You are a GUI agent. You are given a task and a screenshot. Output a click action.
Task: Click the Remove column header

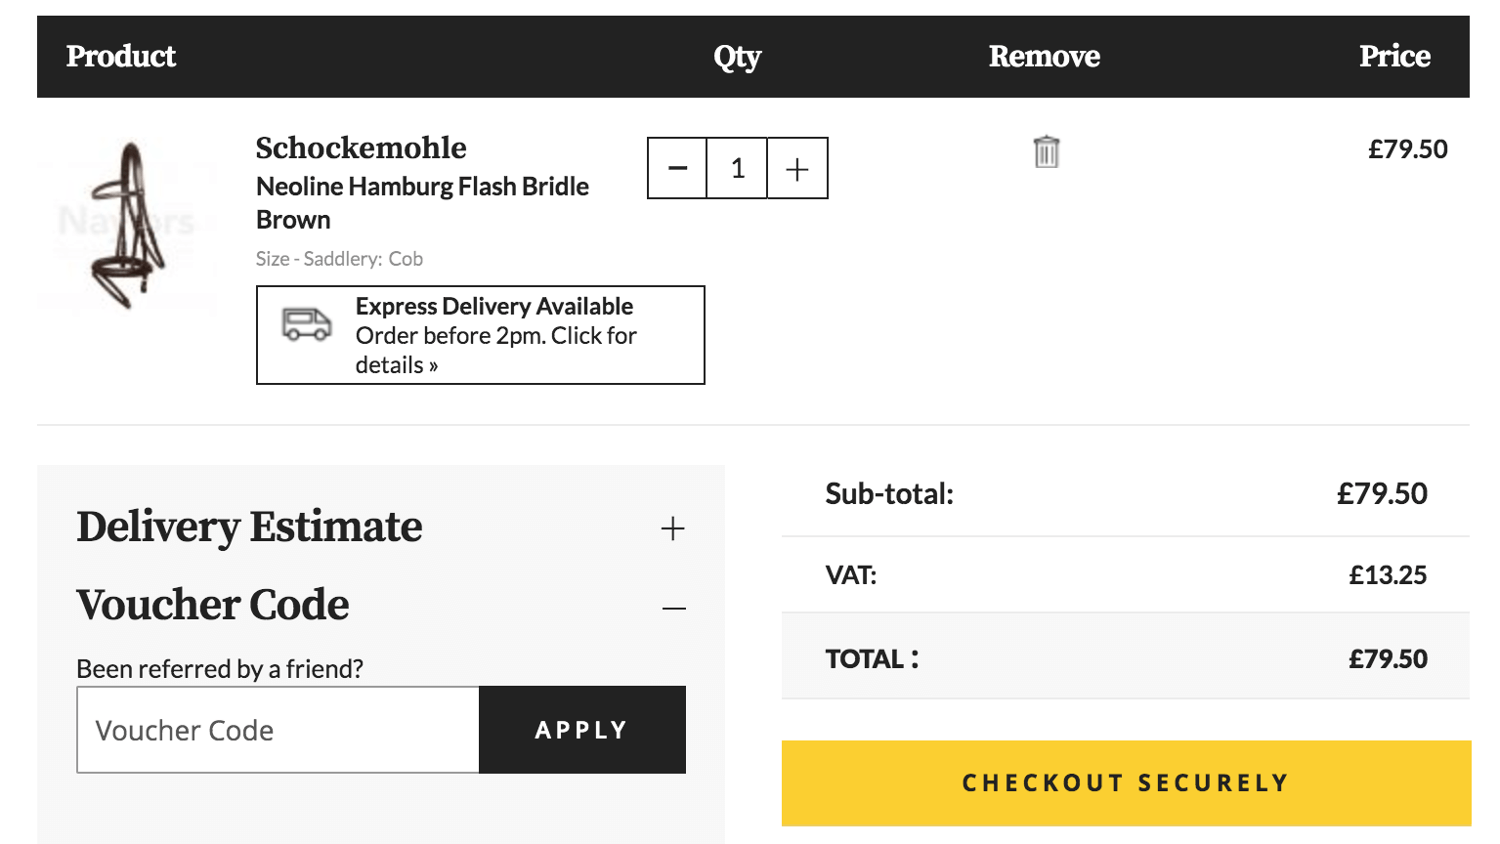(1042, 57)
